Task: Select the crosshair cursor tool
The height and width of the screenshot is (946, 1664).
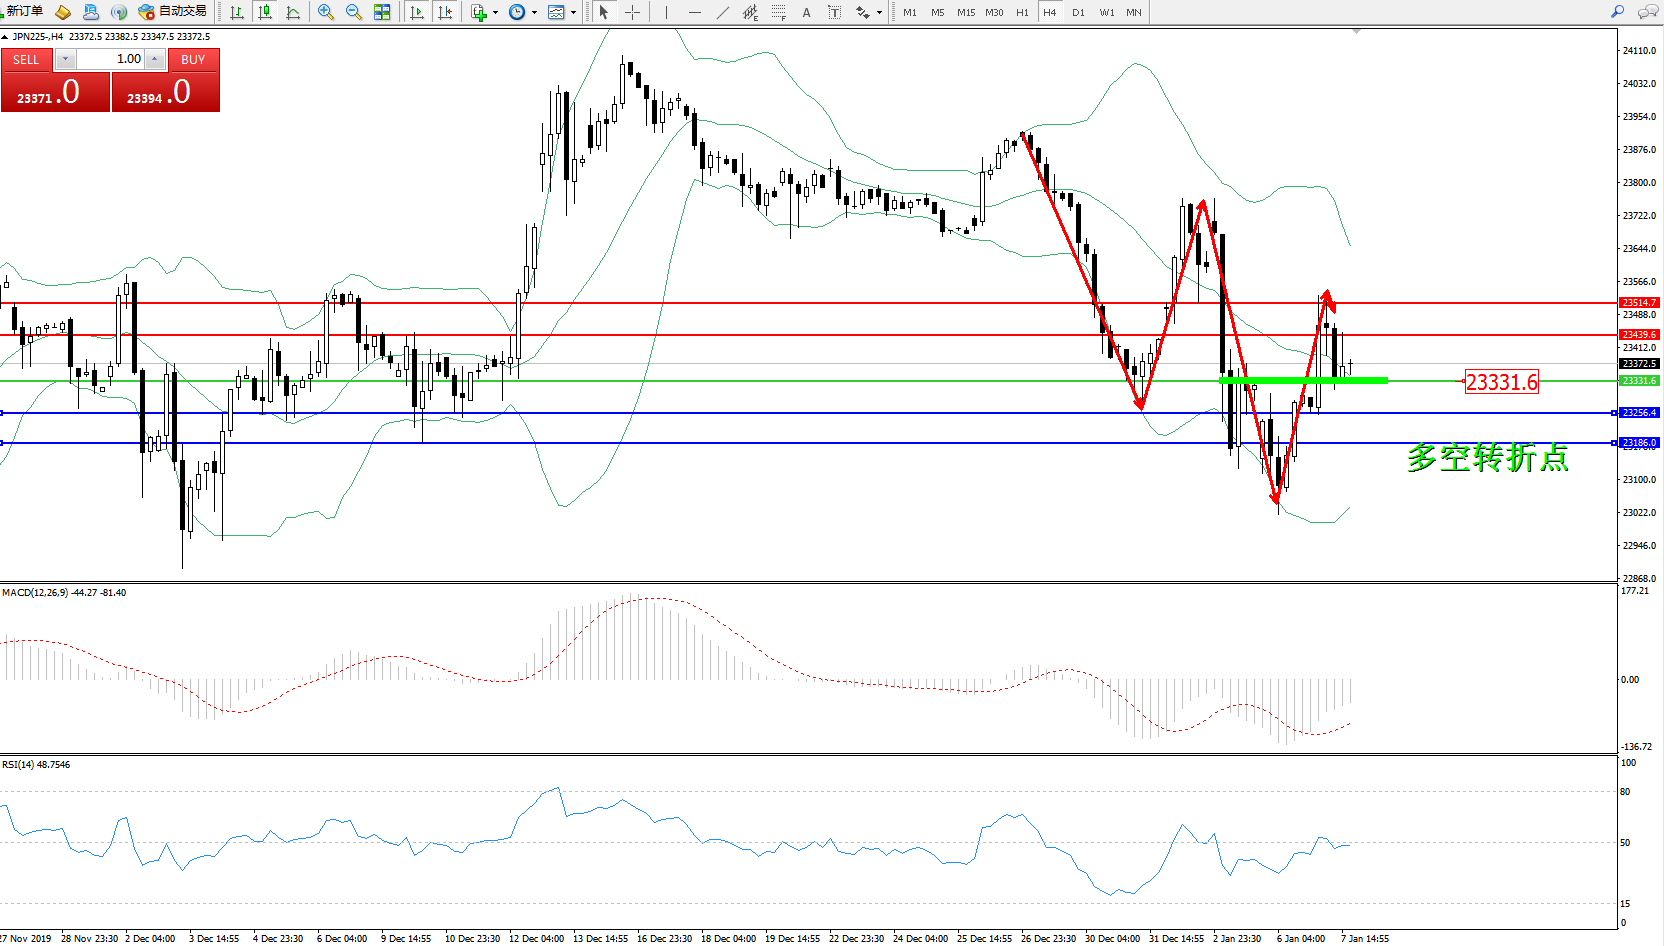Action: pos(632,12)
